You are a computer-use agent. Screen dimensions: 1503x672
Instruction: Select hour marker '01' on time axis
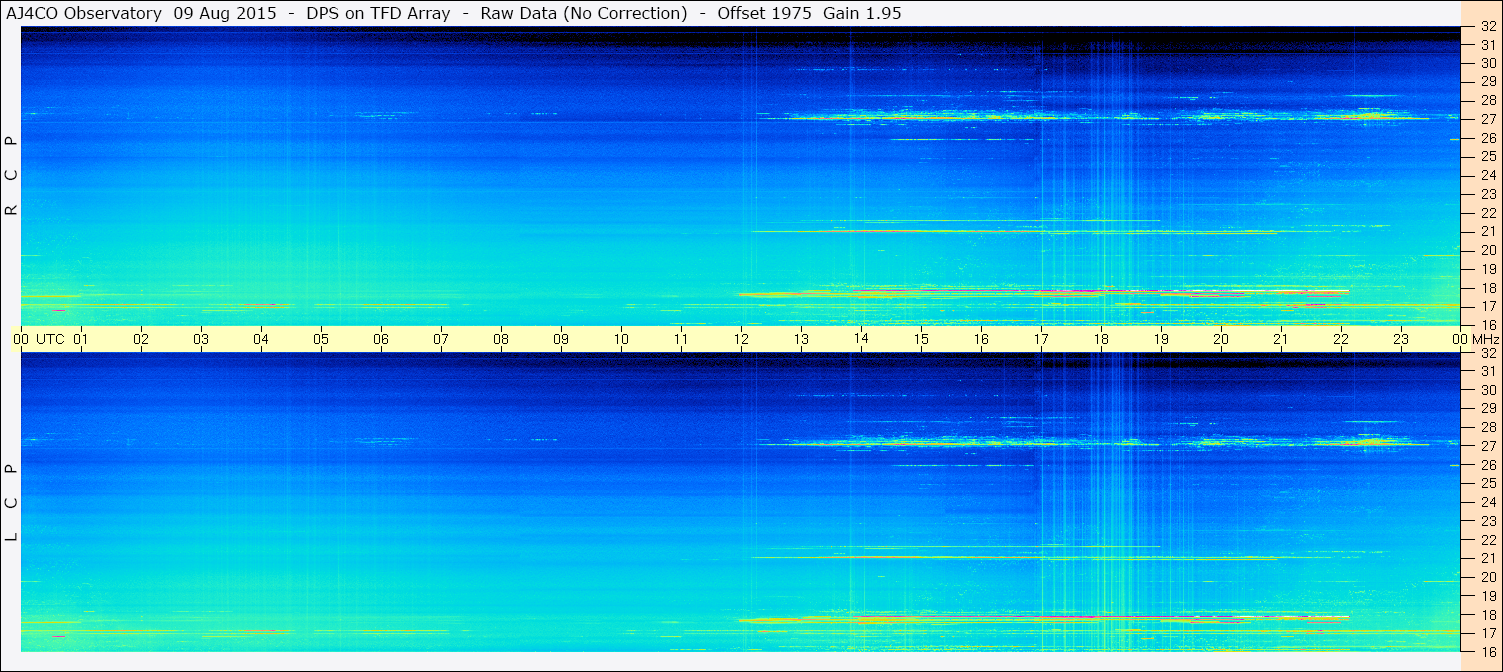tap(81, 339)
